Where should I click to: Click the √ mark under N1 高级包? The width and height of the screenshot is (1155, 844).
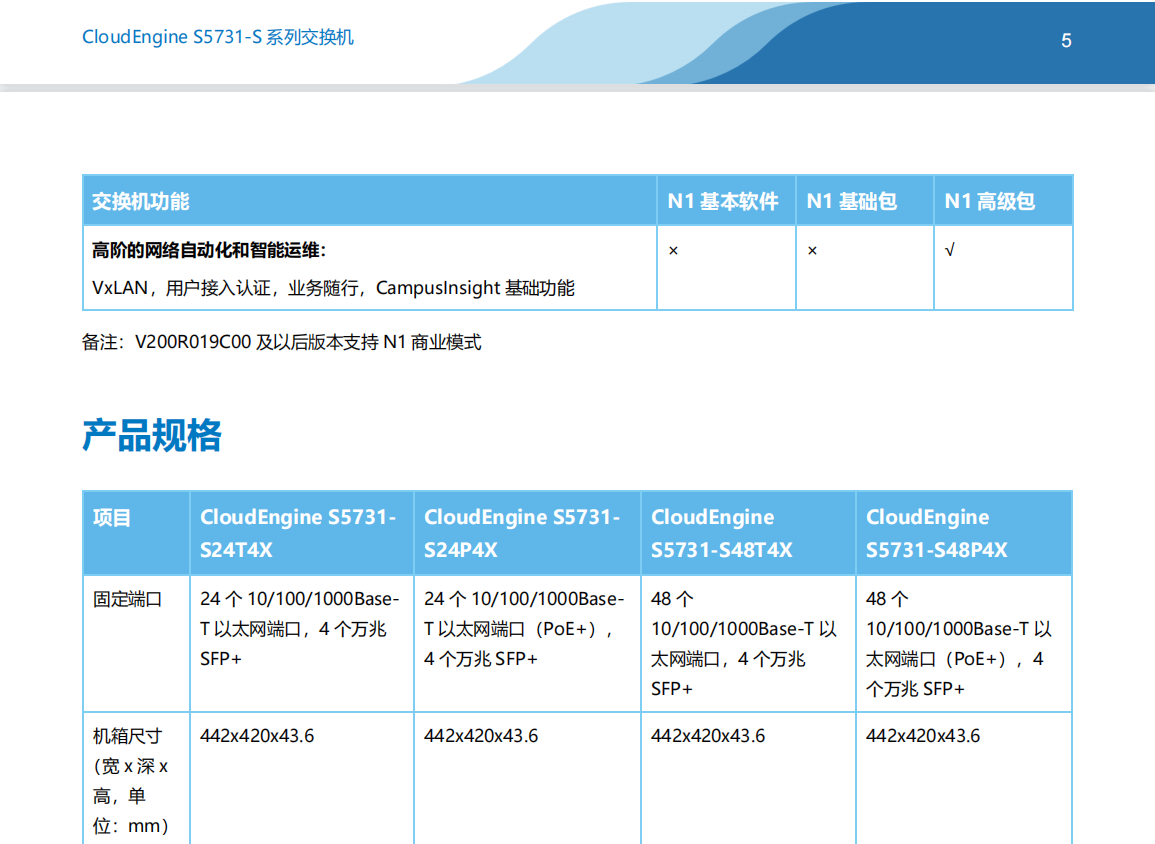949,250
